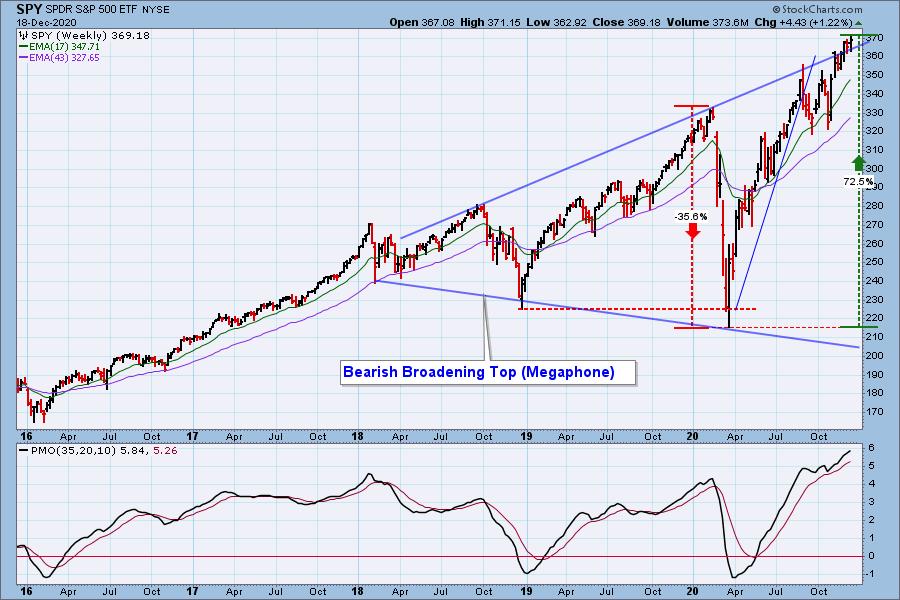The width and height of the screenshot is (900, 600).
Task: Click the green up-triangle beside Chg value
Action: [858, 23]
